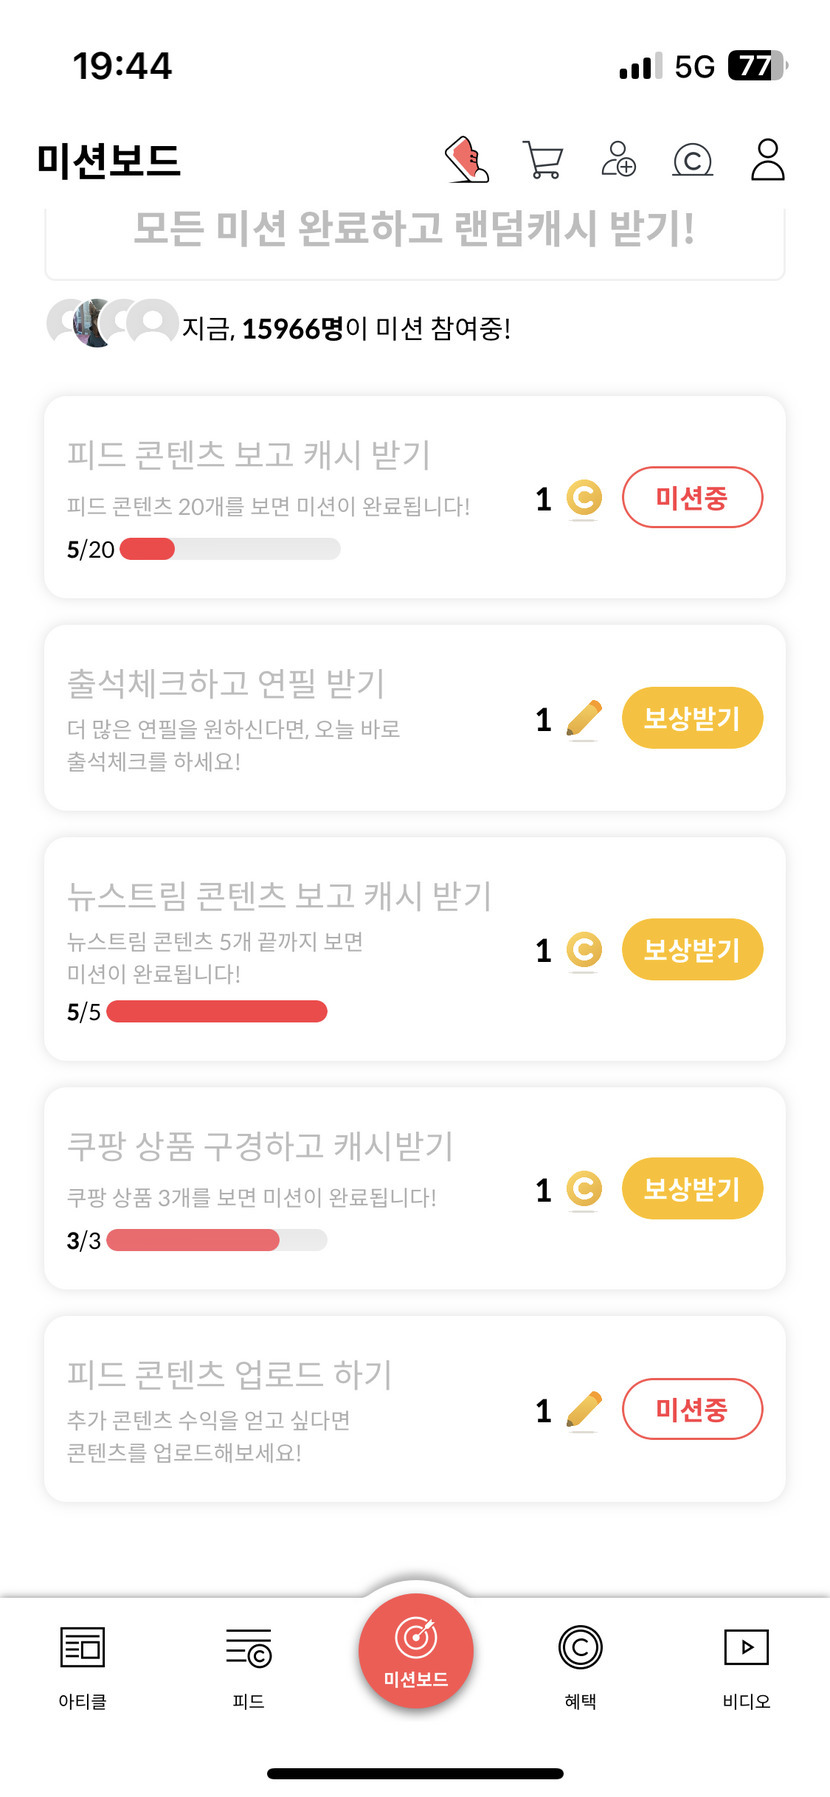Tap the 5/20 feed progress bar

230,549
